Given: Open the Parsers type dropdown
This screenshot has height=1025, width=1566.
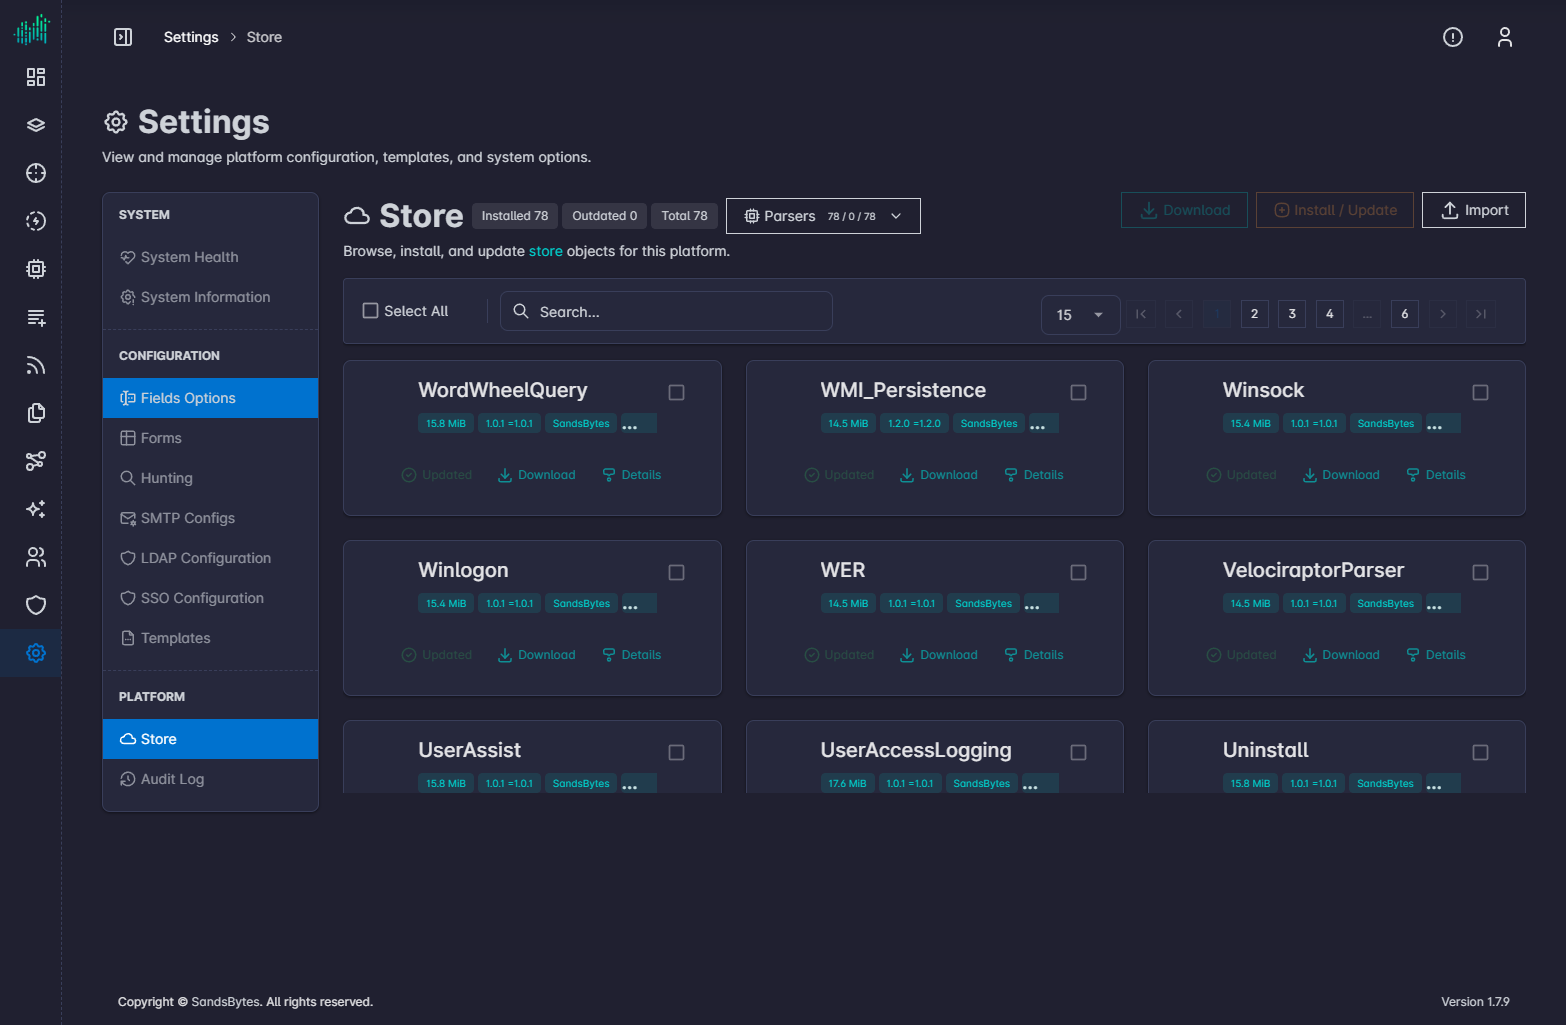Looking at the screenshot, I should [x=823, y=216].
